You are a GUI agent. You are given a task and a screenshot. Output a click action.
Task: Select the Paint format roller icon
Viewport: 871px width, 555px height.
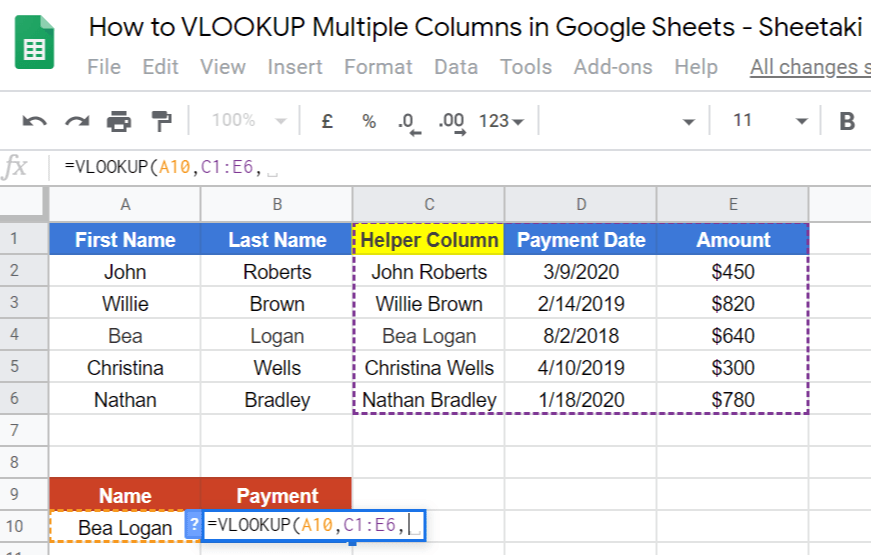coord(161,121)
